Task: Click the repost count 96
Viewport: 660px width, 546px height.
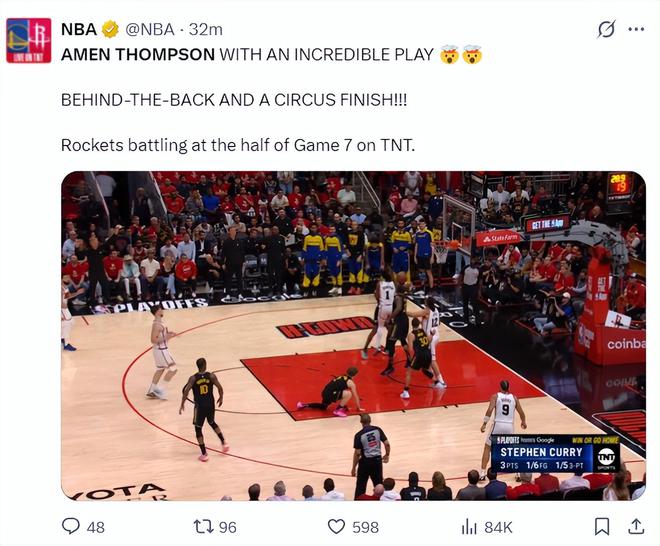Action: (x=228, y=527)
